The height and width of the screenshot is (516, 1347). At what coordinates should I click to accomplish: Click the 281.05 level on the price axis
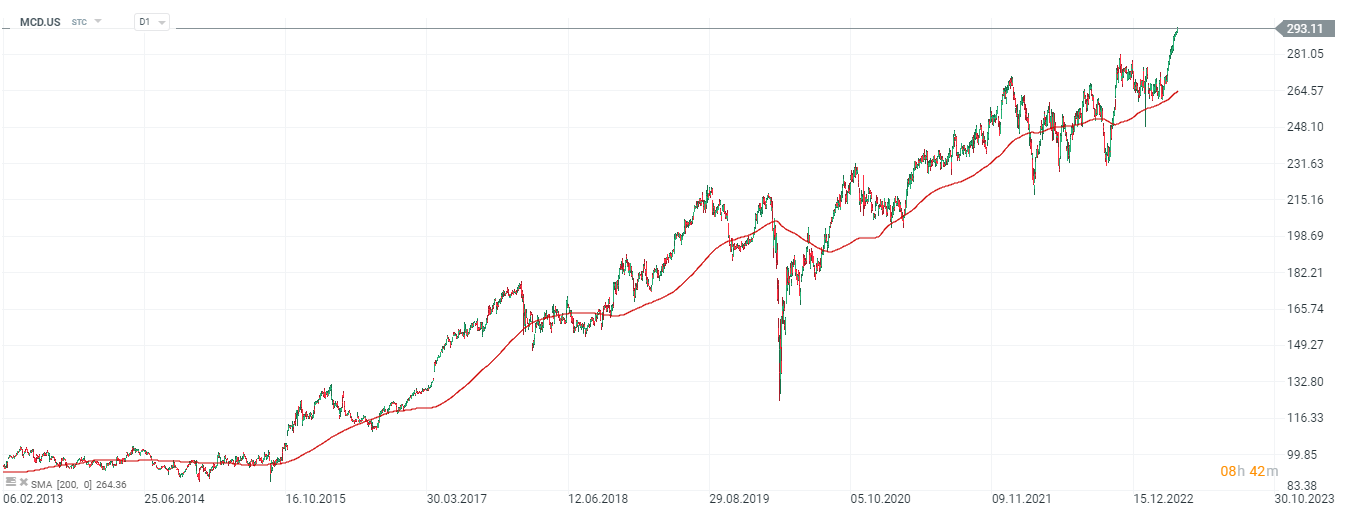click(1303, 54)
